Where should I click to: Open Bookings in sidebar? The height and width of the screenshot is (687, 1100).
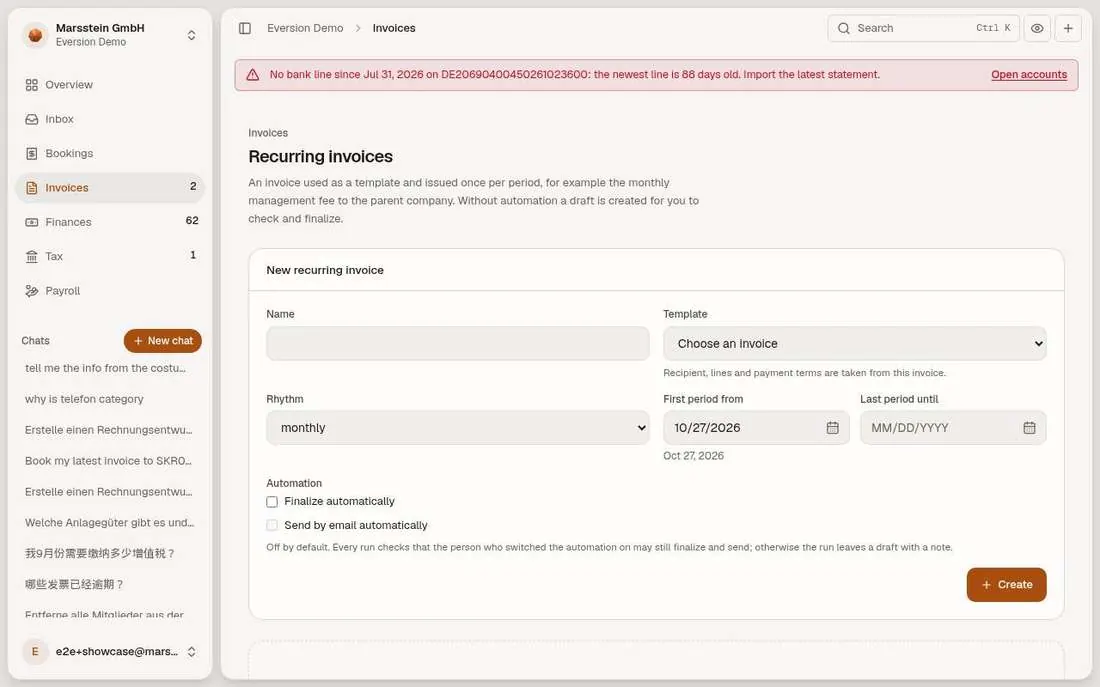click(x=110, y=154)
